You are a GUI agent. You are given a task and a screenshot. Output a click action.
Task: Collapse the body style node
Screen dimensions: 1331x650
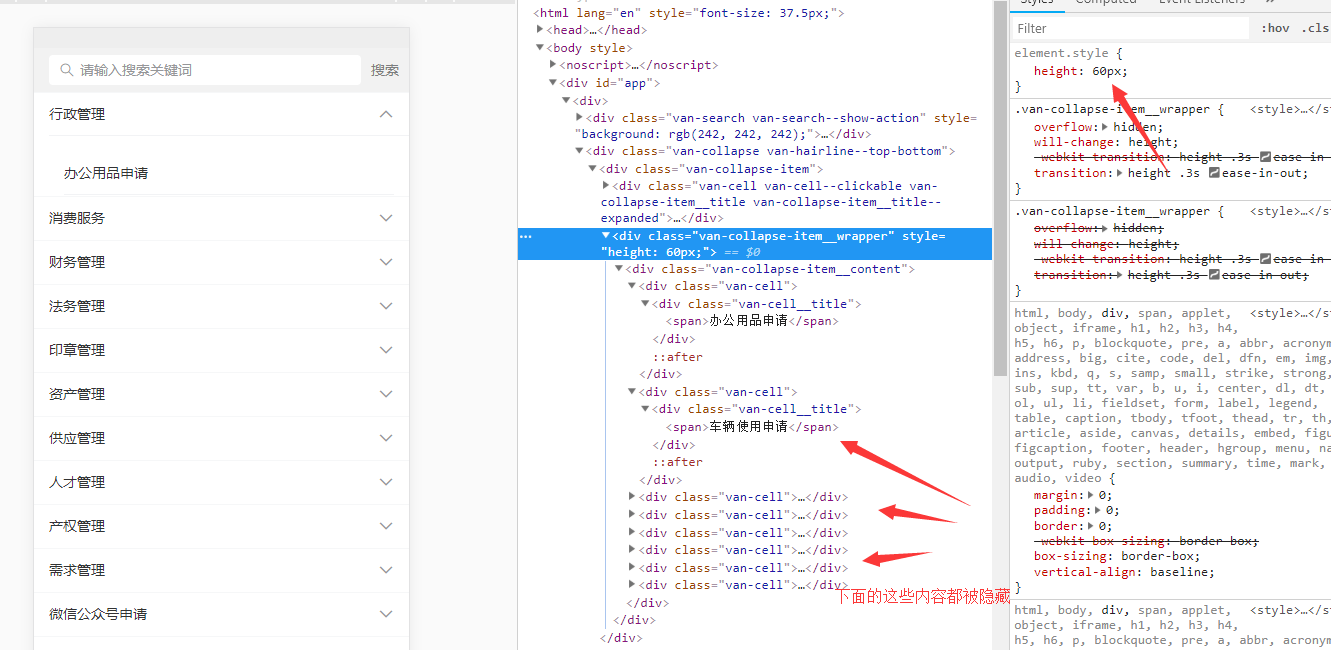(540, 47)
